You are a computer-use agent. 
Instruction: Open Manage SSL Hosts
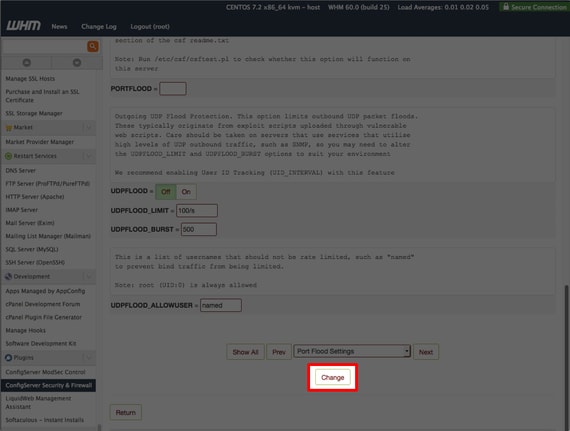[x=30, y=78]
